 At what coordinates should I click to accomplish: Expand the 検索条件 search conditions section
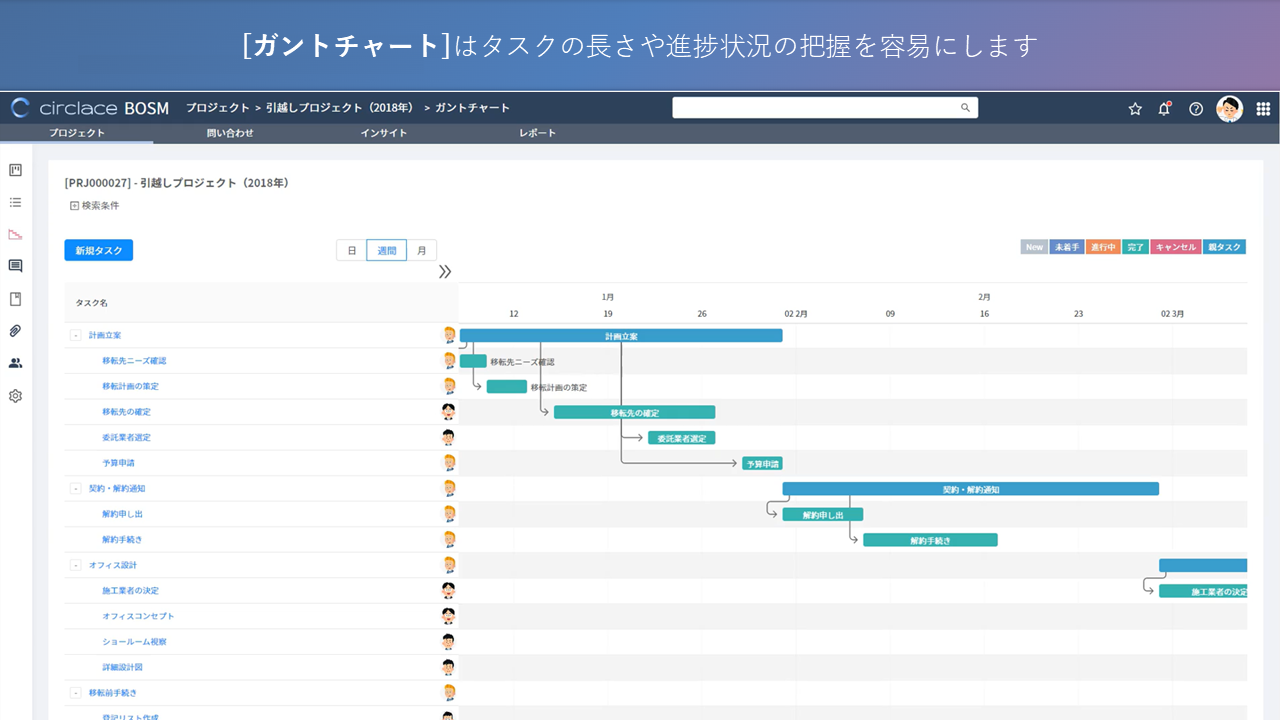pos(75,206)
